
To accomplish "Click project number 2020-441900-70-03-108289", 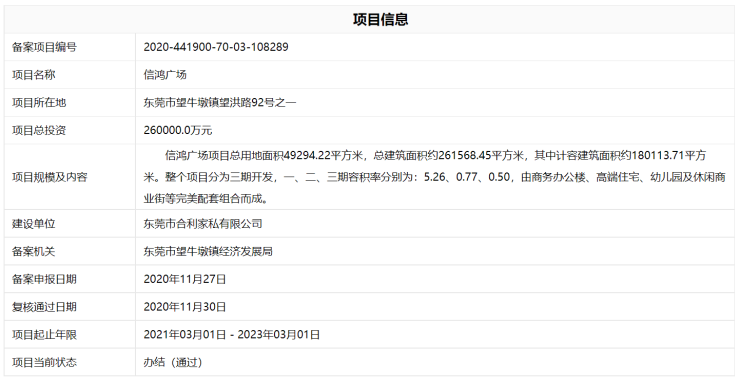I will pyautogui.click(x=216, y=47).
